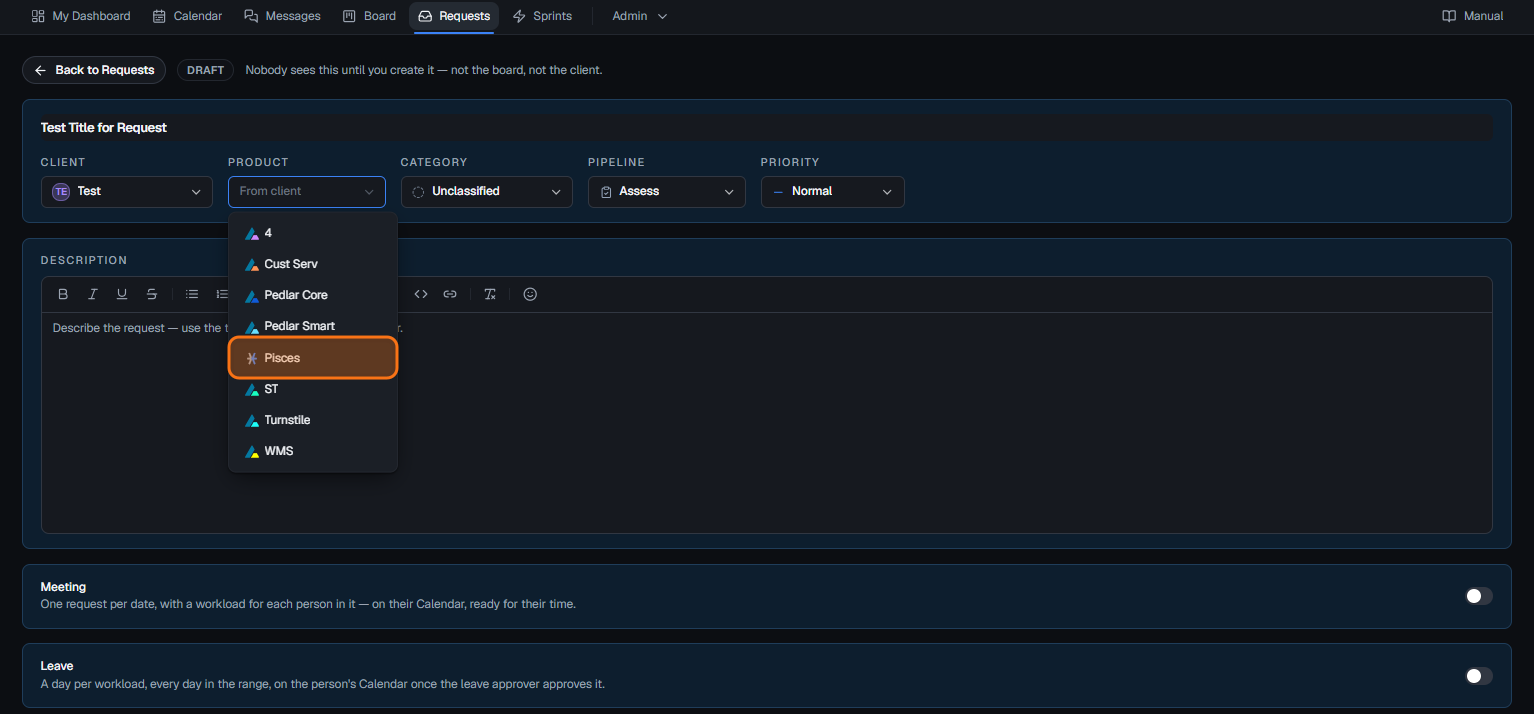Choose Pedlar Core from the product list

click(313, 295)
